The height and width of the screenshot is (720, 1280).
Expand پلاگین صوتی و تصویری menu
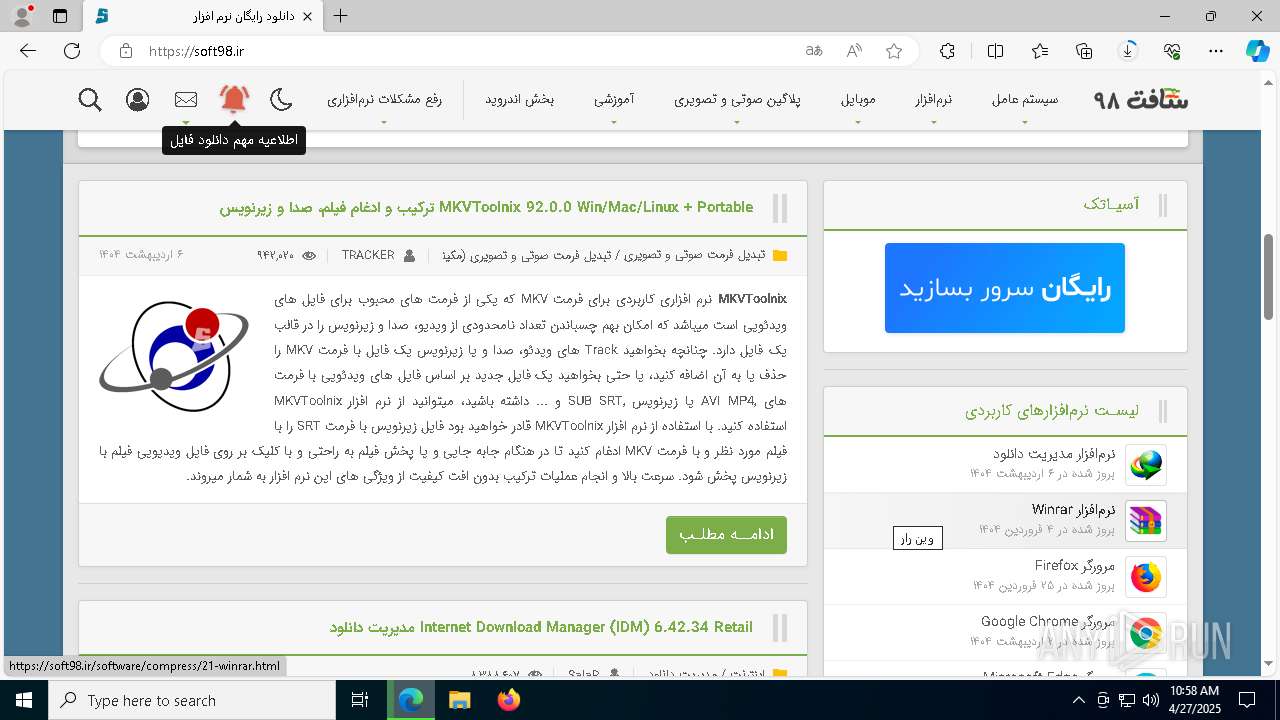click(737, 99)
